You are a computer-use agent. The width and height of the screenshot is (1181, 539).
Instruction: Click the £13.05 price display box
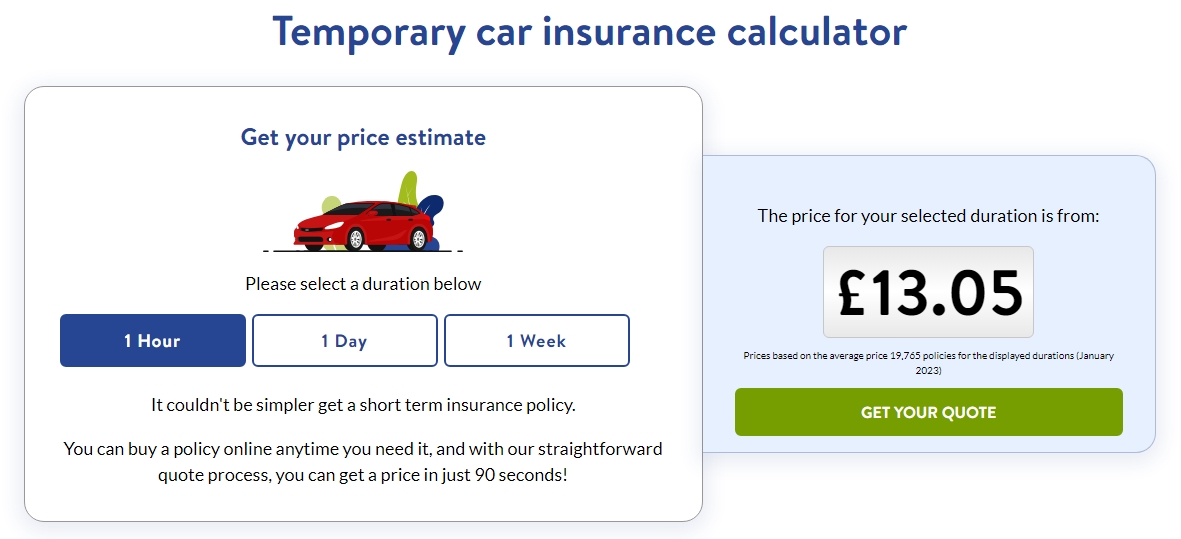pyautogui.click(x=928, y=292)
